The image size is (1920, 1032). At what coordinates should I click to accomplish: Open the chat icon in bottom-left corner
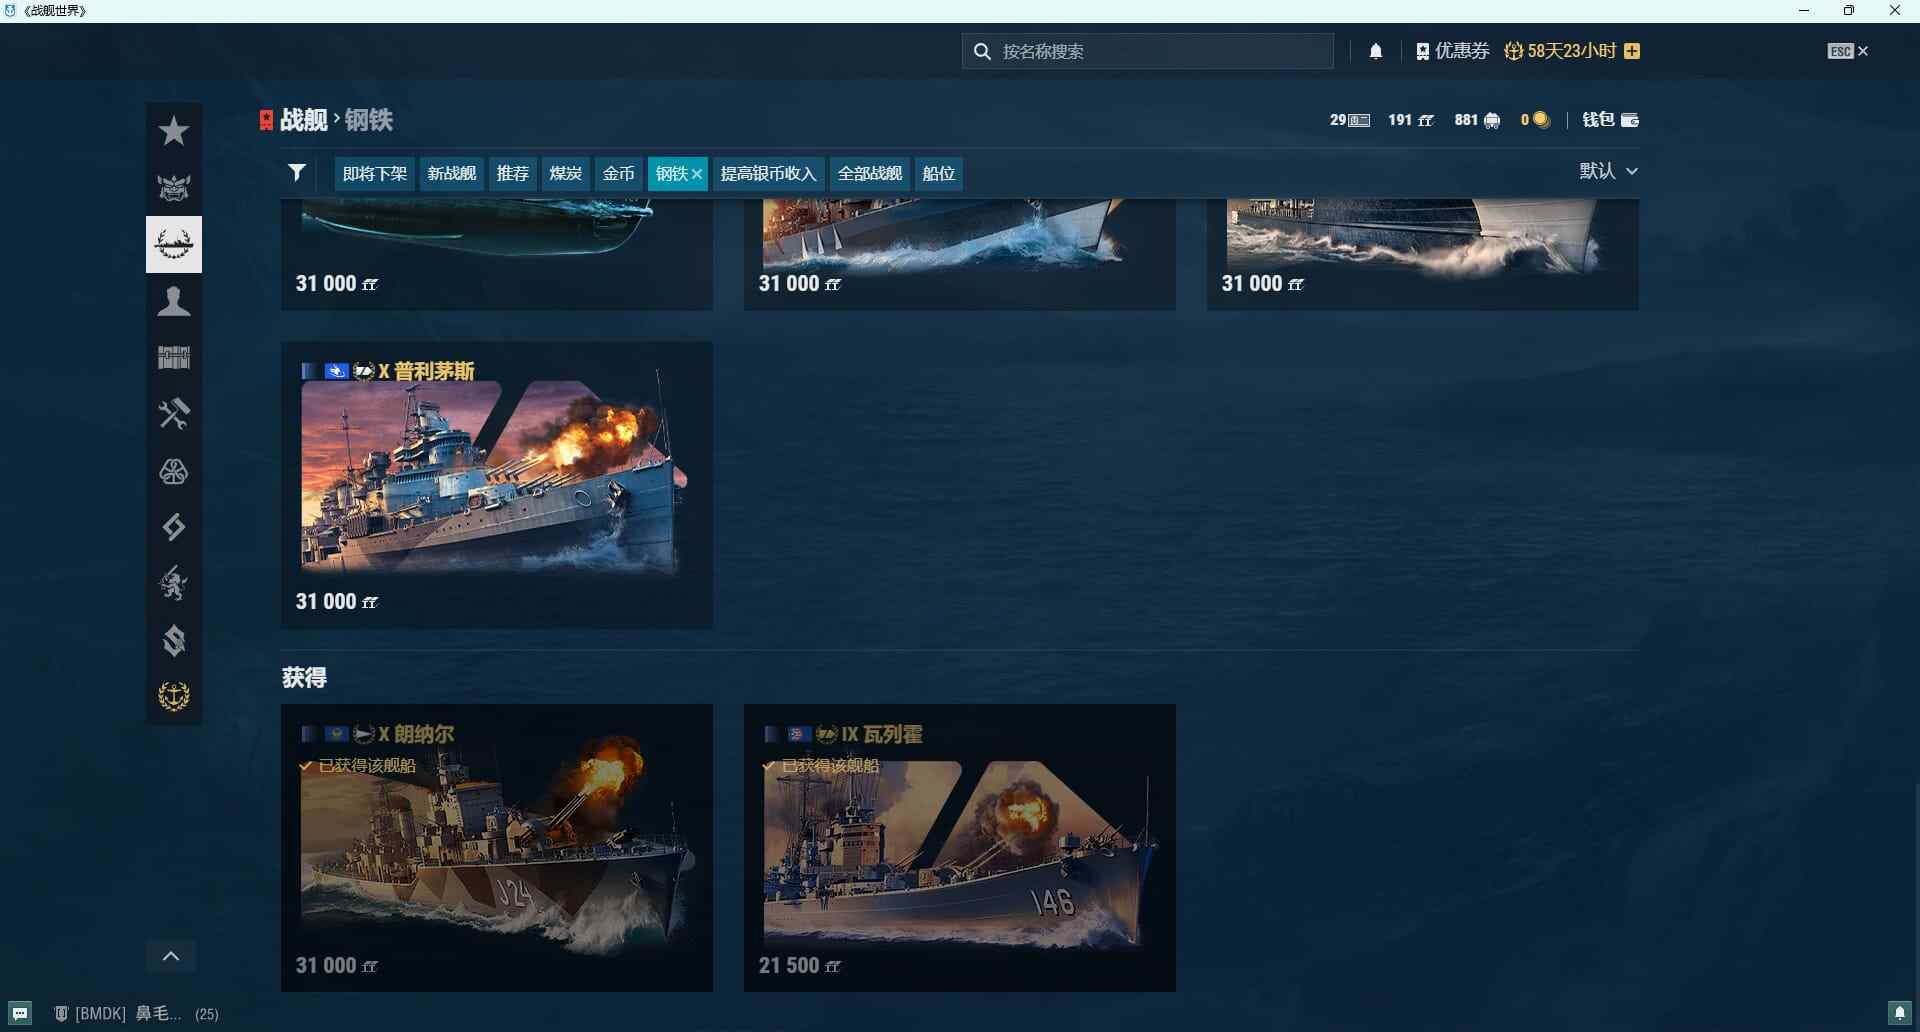pyautogui.click(x=20, y=1013)
